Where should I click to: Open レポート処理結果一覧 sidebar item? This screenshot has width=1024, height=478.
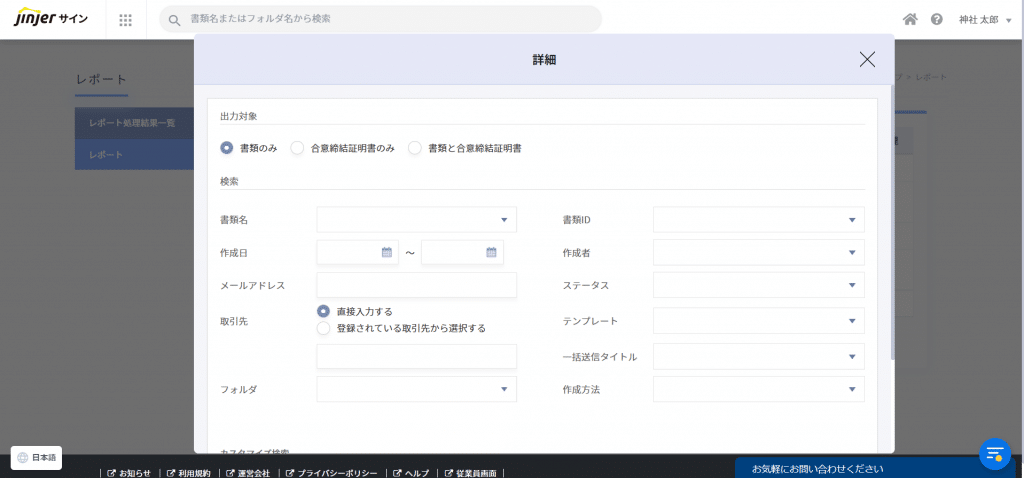point(132,122)
